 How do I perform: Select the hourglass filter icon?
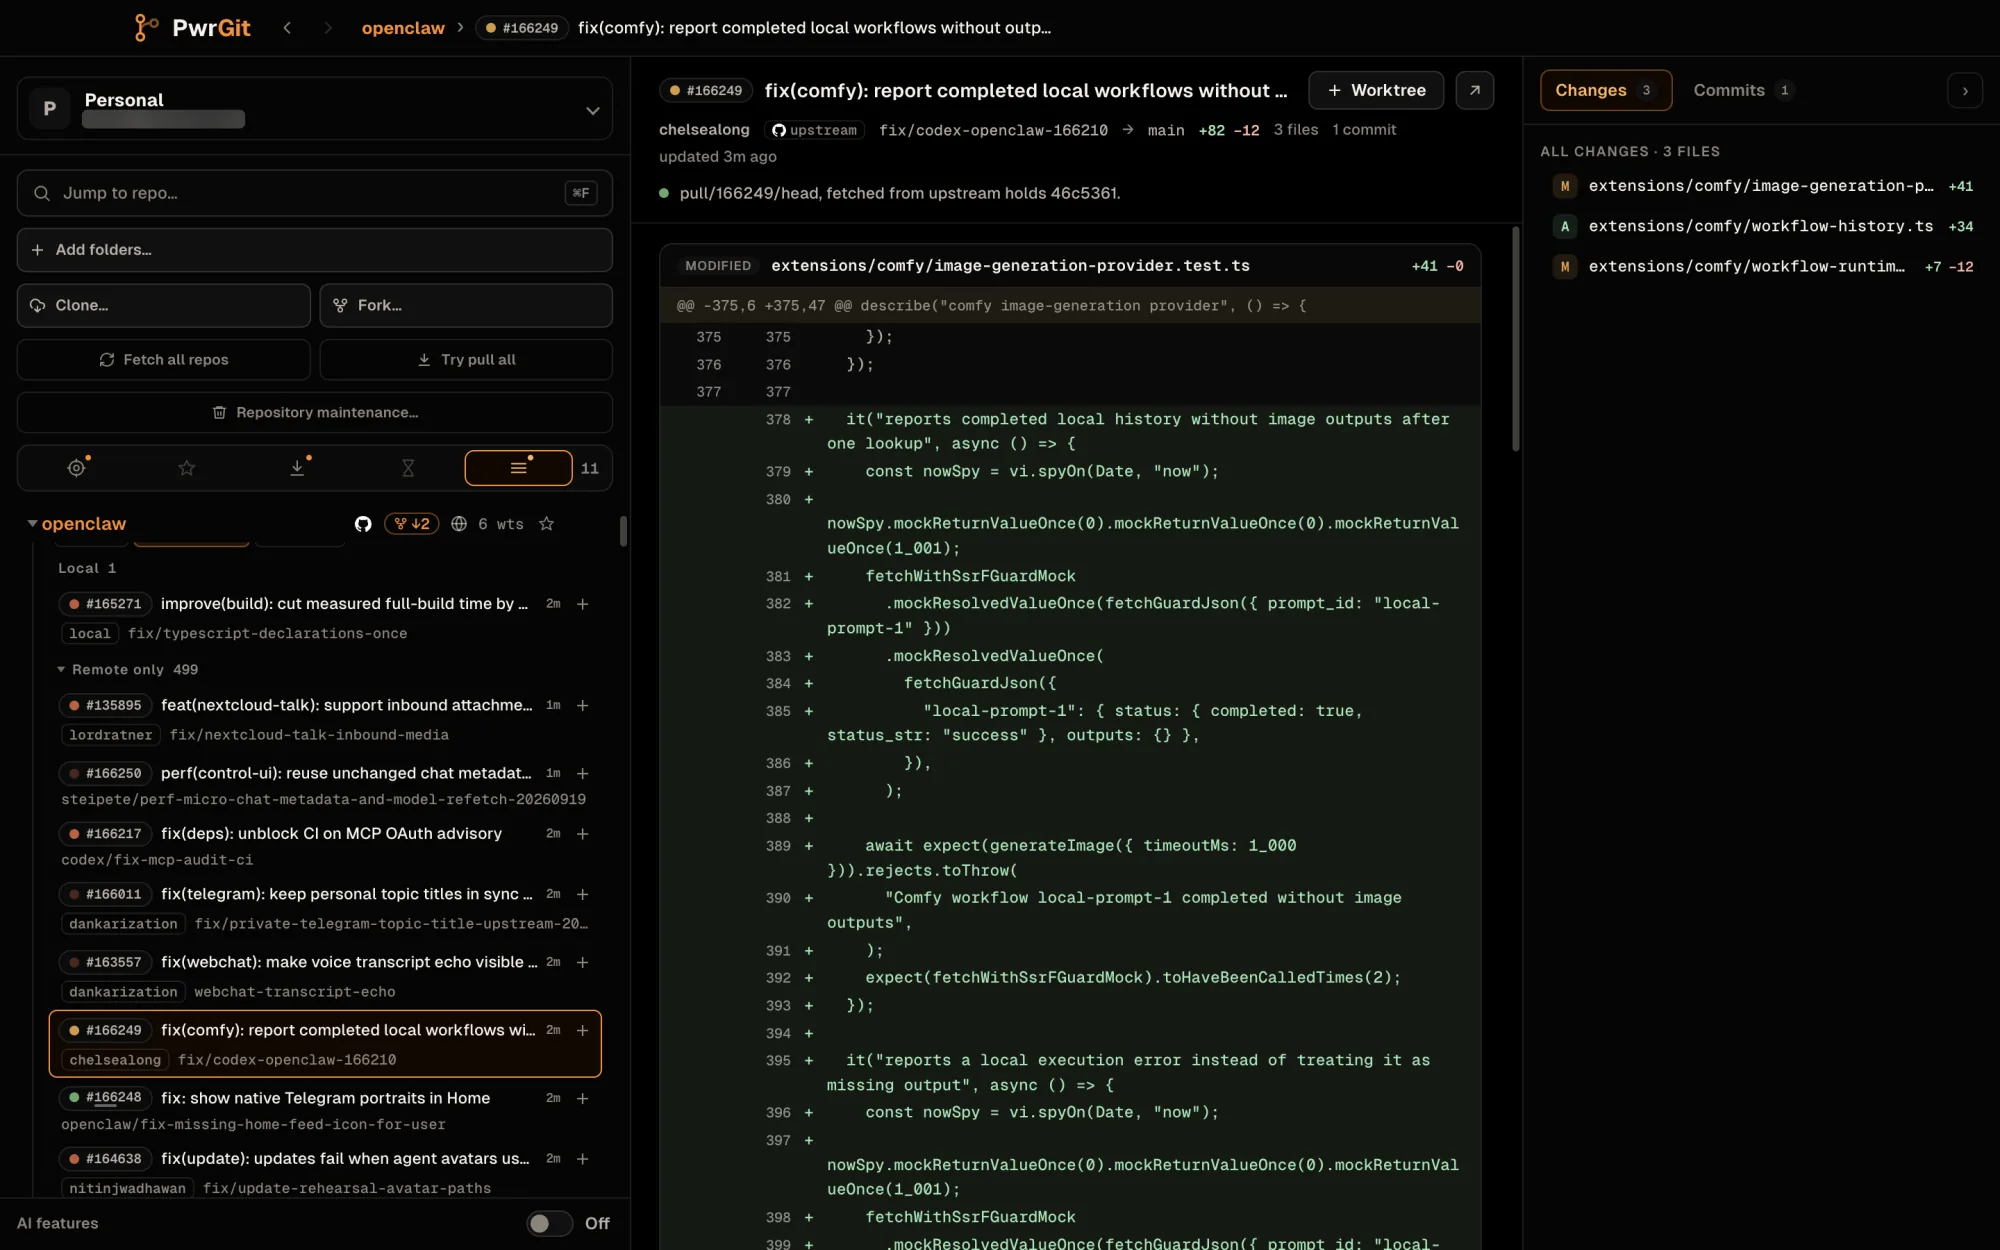click(x=408, y=467)
